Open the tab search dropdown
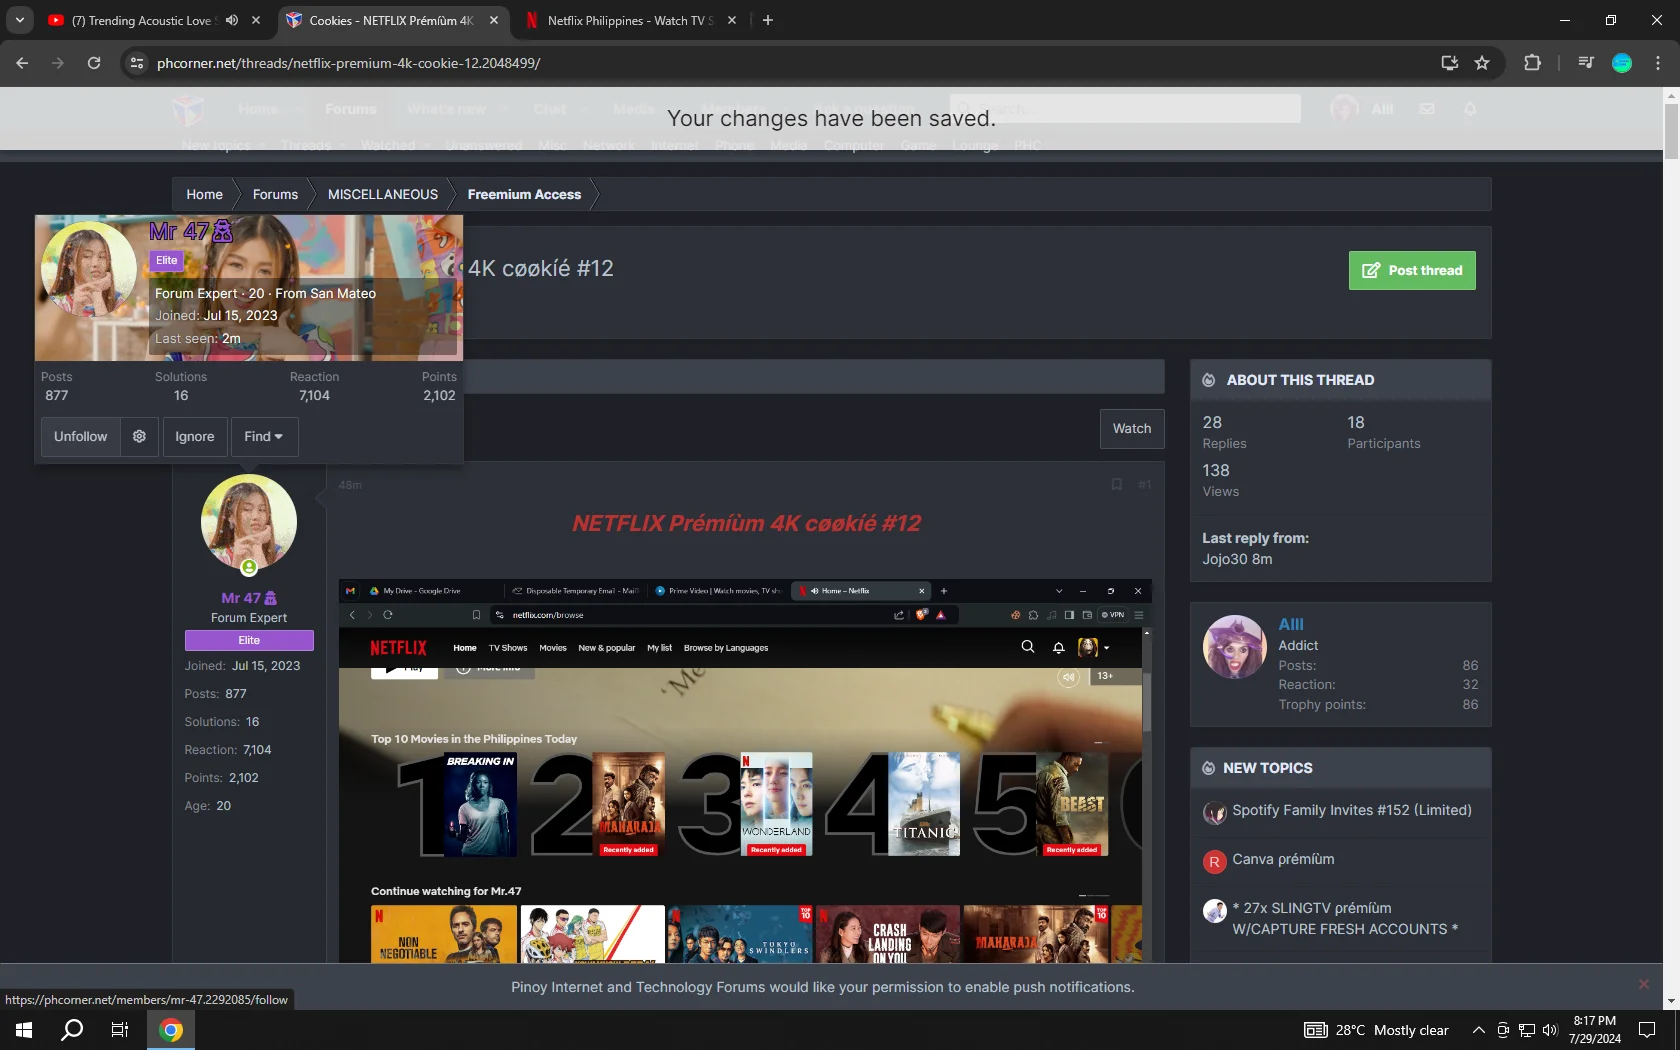Screen dimensions: 1680x1050 [20, 20]
